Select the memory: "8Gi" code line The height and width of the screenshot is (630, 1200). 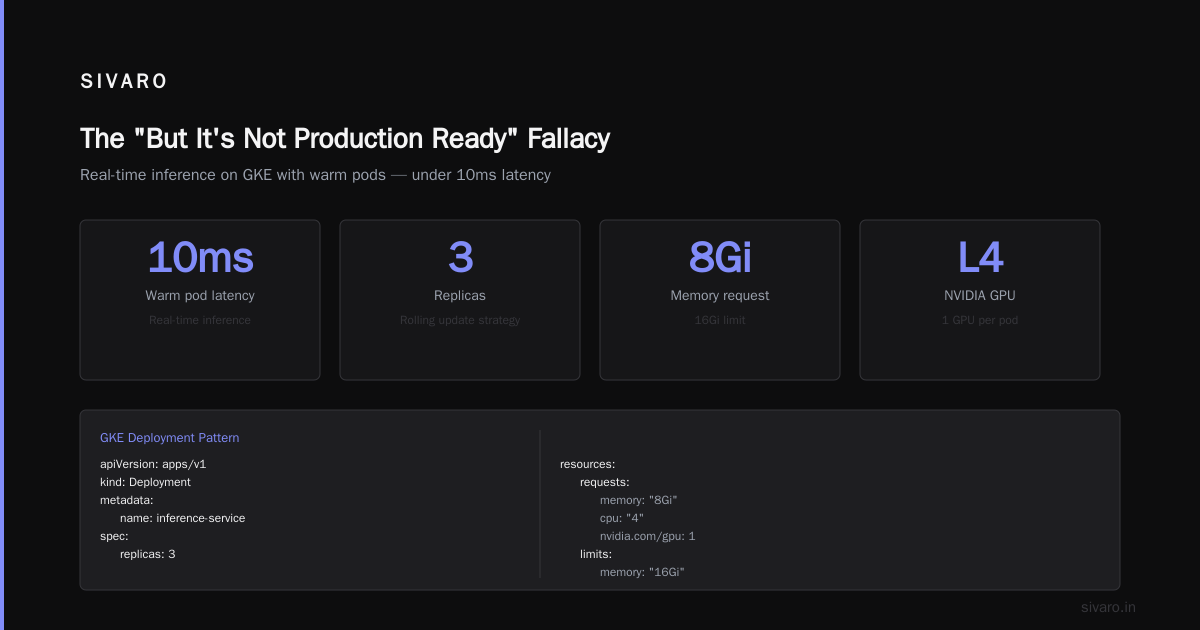tap(639, 500)
